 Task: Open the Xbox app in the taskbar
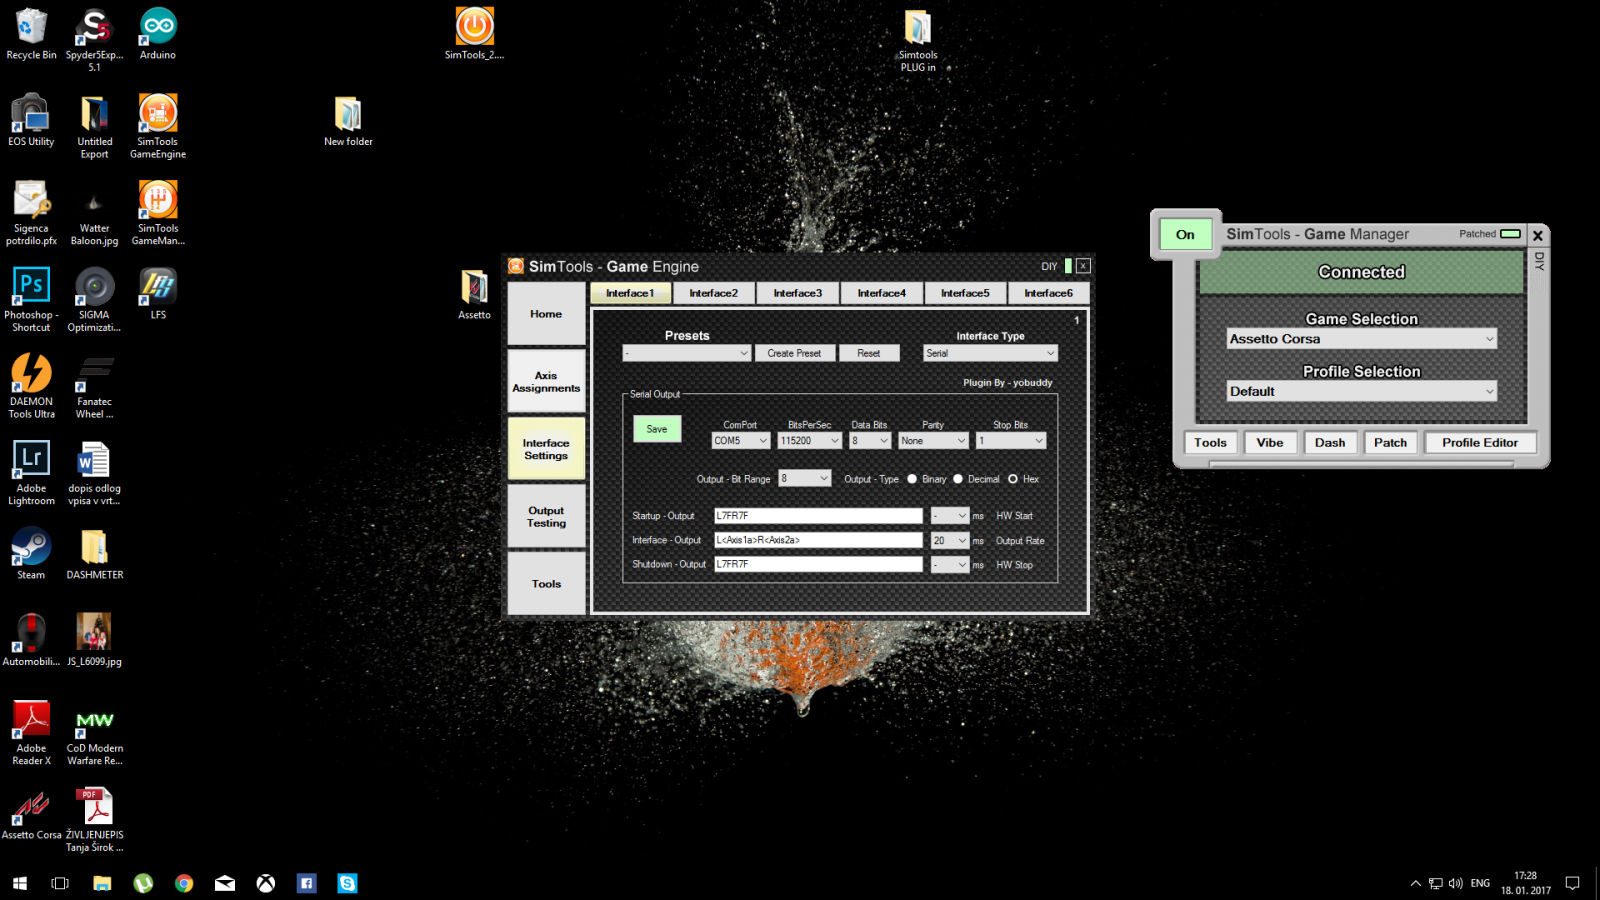266,883
